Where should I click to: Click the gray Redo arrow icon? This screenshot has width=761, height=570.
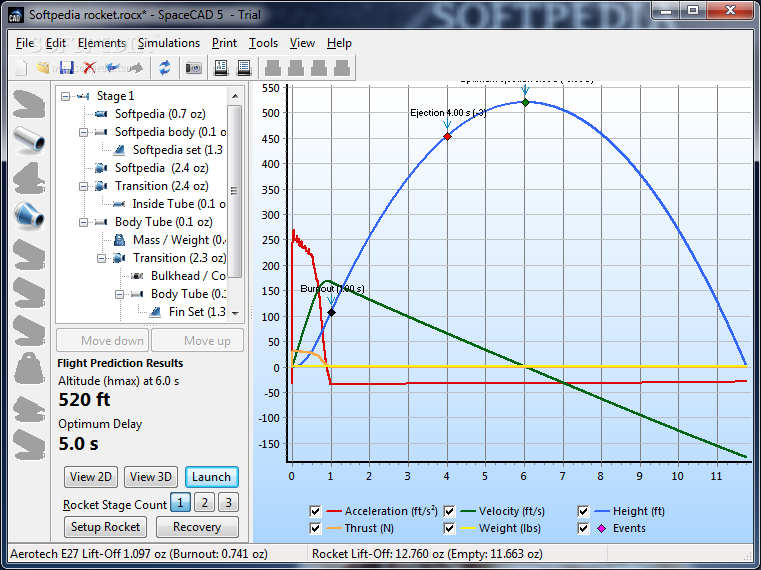(136, 67)
